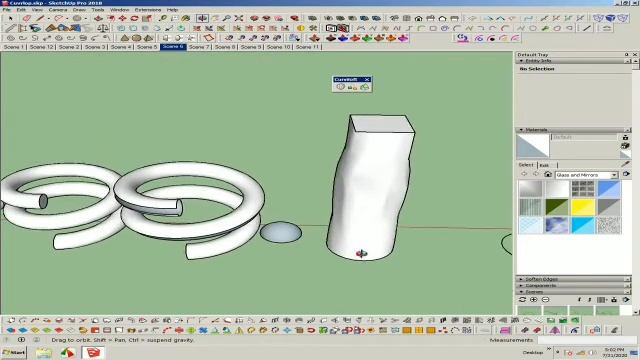The image size is (640, 360).
Task: Open Materials details arrow menu
Action: coord(626,174)
